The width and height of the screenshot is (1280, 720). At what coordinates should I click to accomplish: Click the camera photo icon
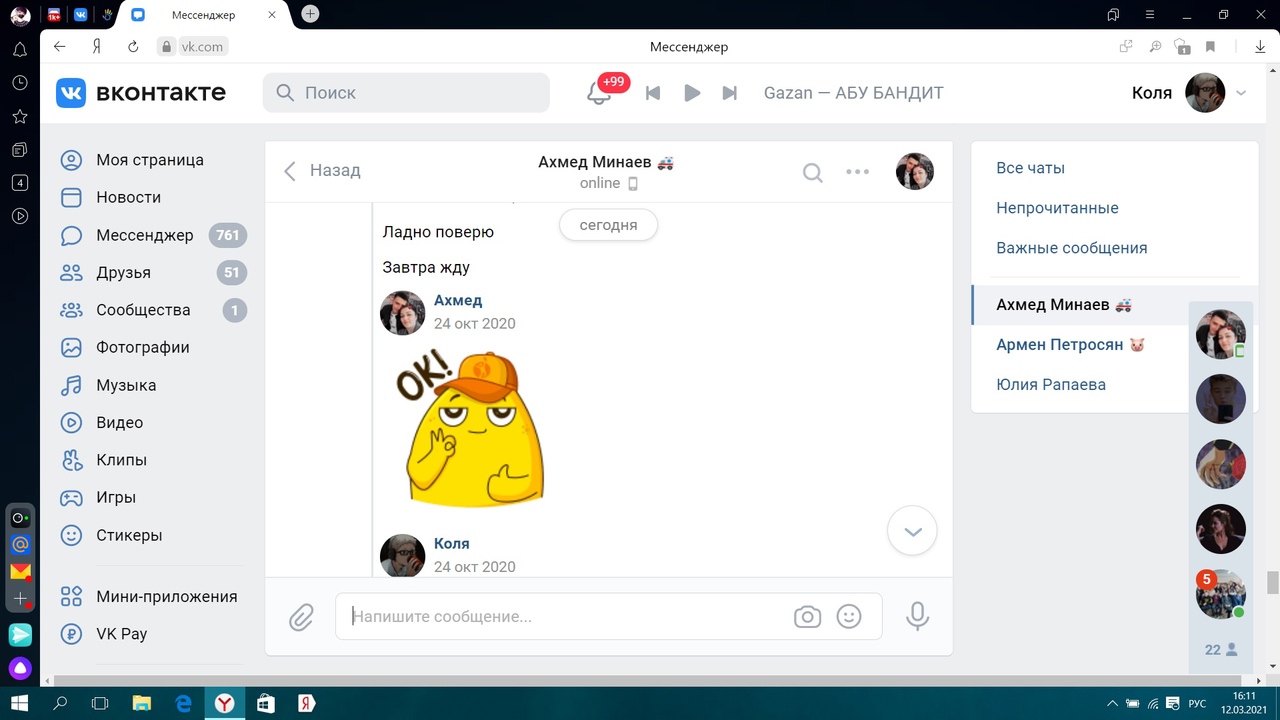pos(807,617)
